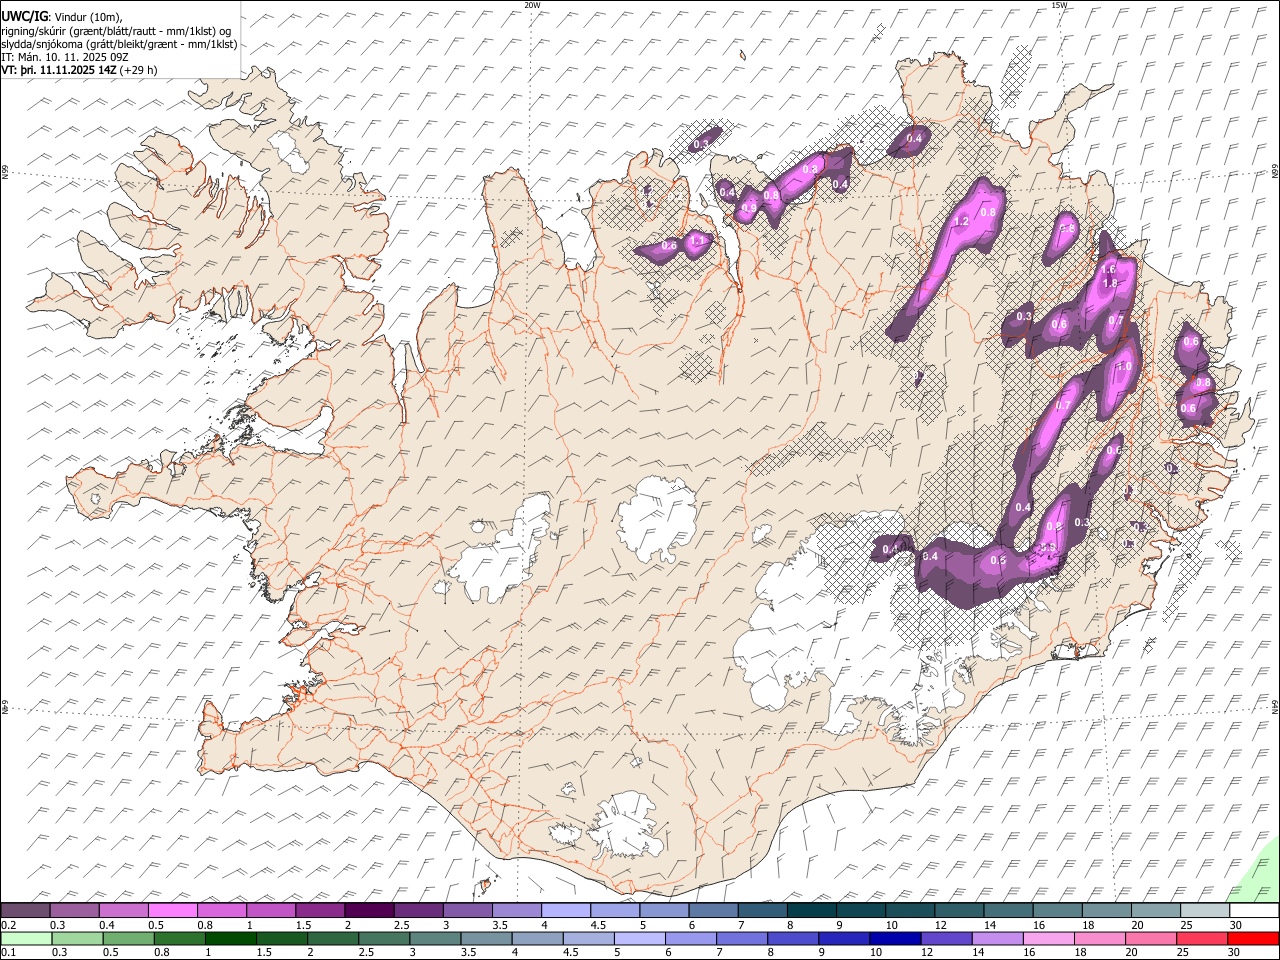The image size is (1280, 960).
Task: Click the 16 label on the snow scale
Action: 1039,924
